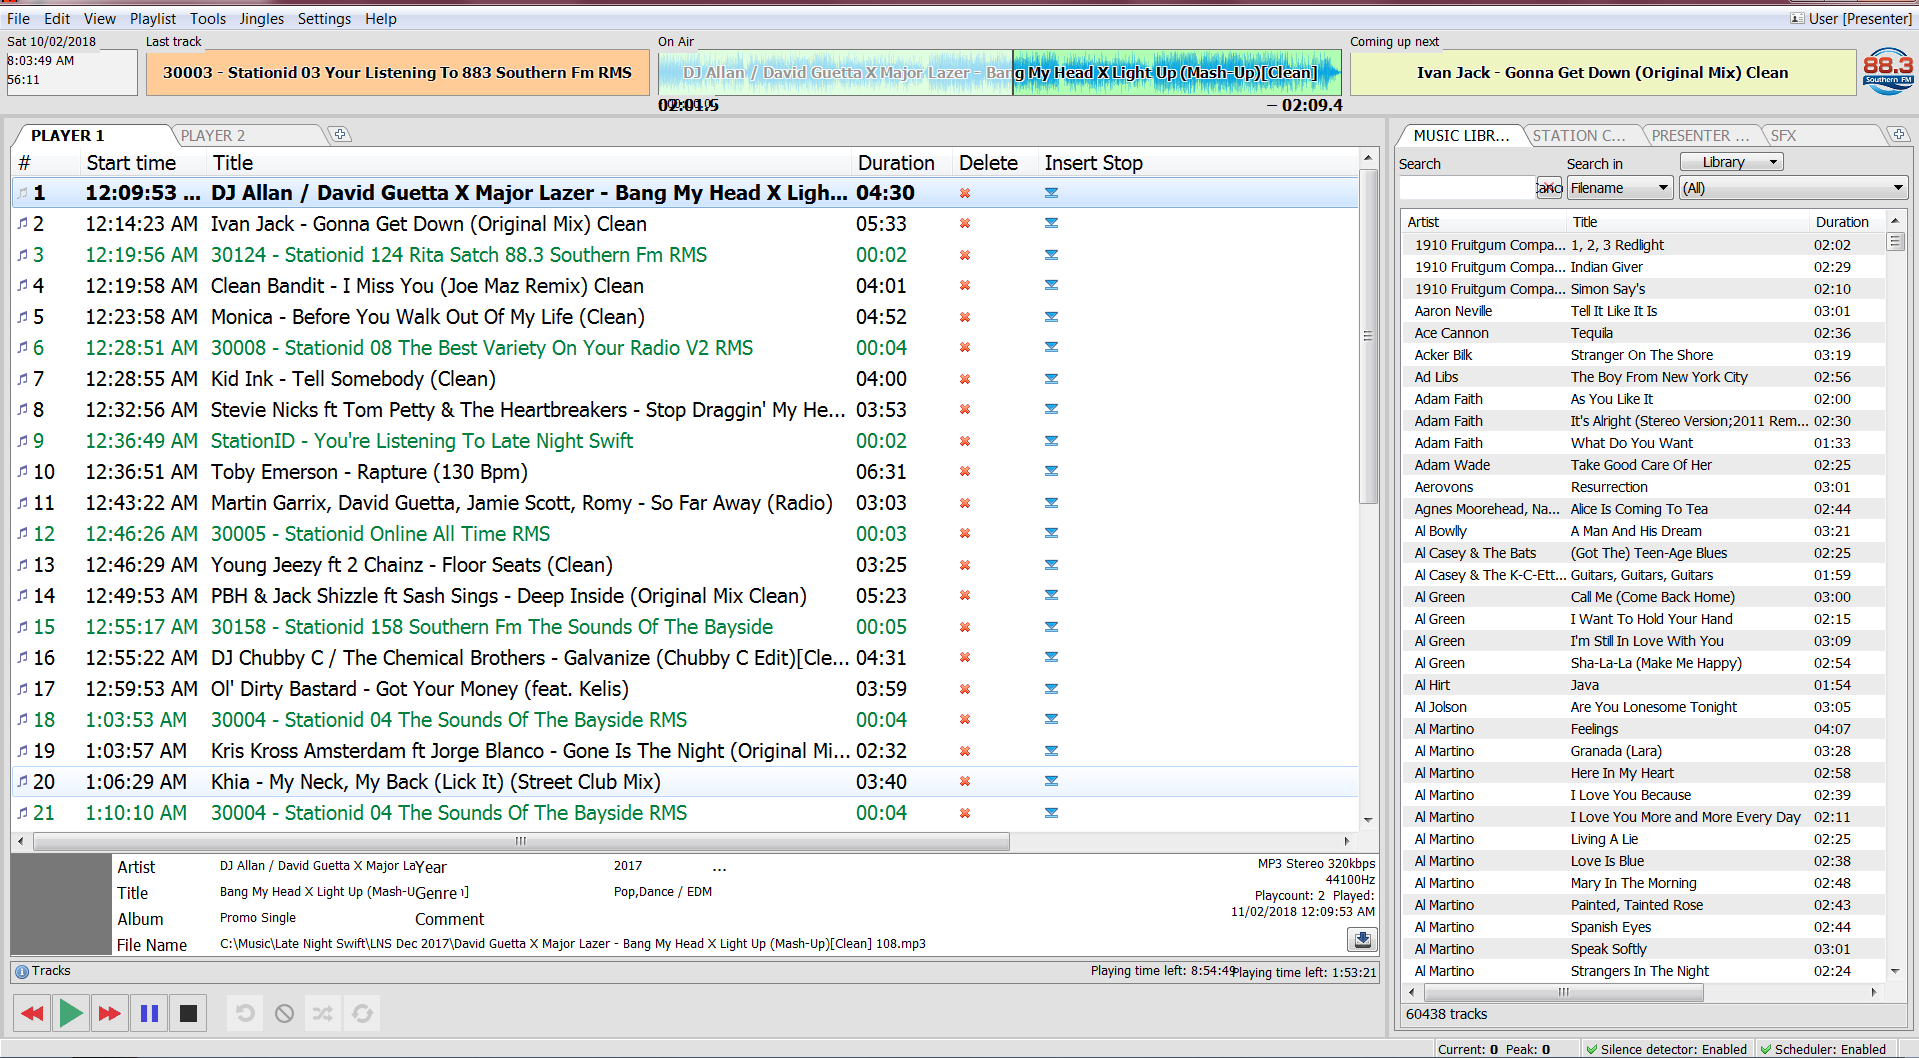Click the red rewind button
Viewport: 1919px width, 1058px height.
tap(32, 1013)
